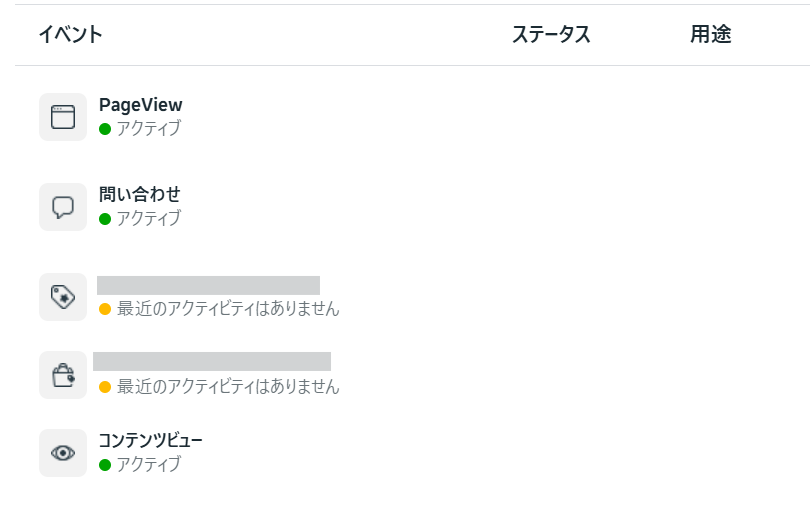810x508 pixels.
Task: Click the 問い合わせ speech bubble icon
Action: coord(63,207)
